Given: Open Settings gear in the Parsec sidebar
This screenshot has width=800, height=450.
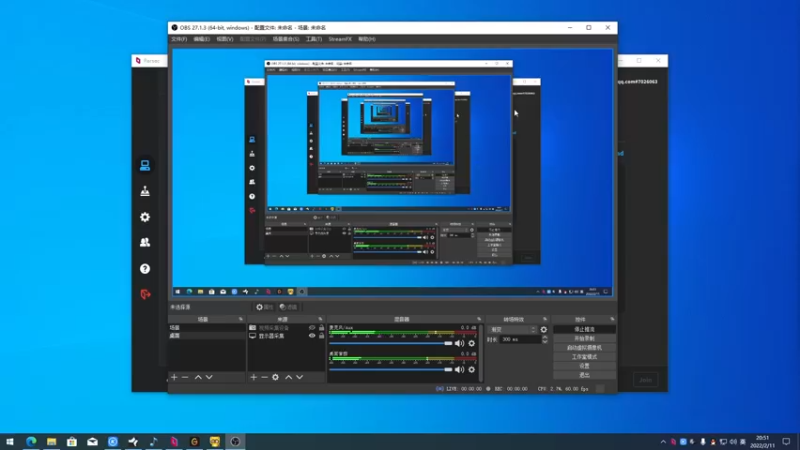Looking at the screenshot, I should pyautogui.click(x=145, y=217).
